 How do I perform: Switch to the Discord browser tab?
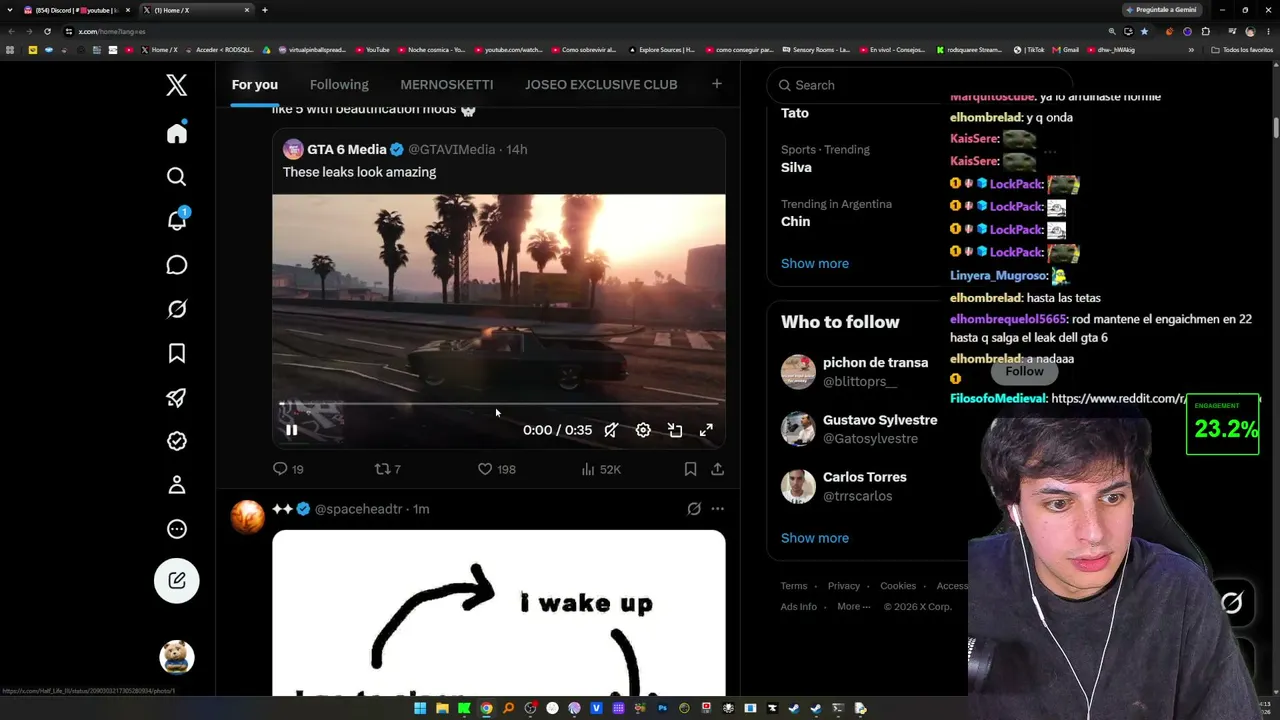click(x=77, y=10)
